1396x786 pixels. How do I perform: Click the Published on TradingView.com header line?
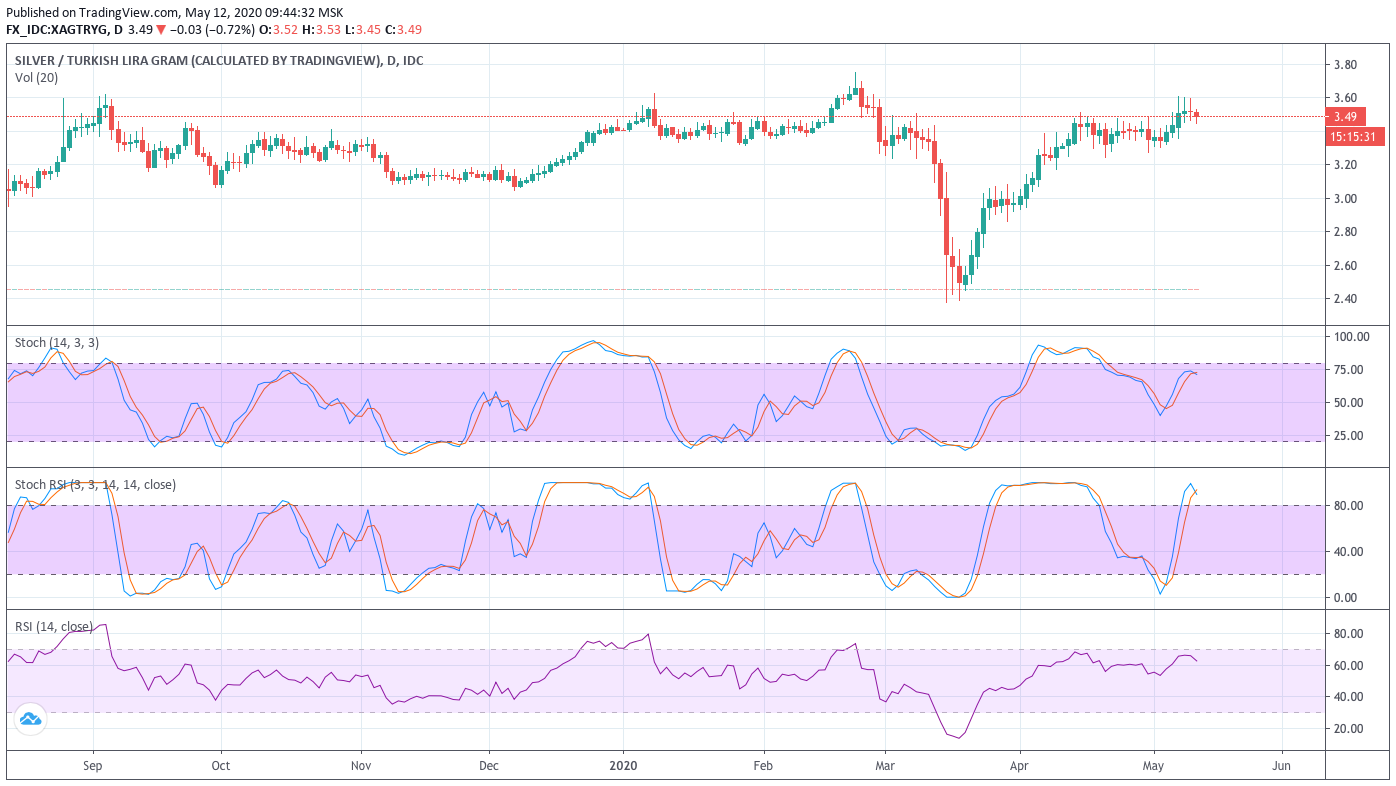tap(174, 12)
